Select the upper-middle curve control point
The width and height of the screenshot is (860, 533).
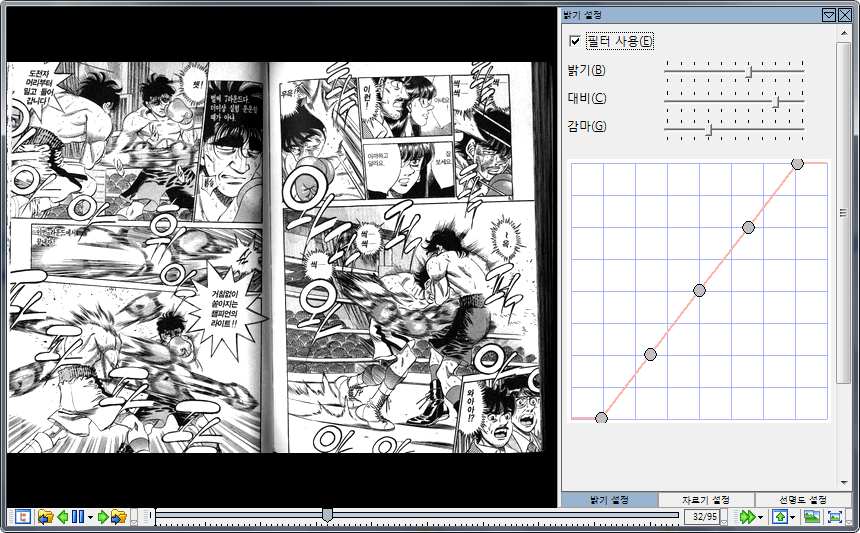point(748,228)
